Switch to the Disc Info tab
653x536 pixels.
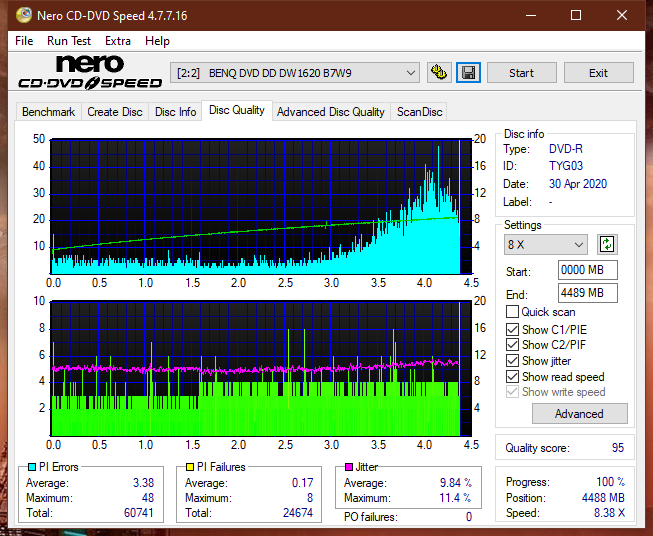click(175, 112)
